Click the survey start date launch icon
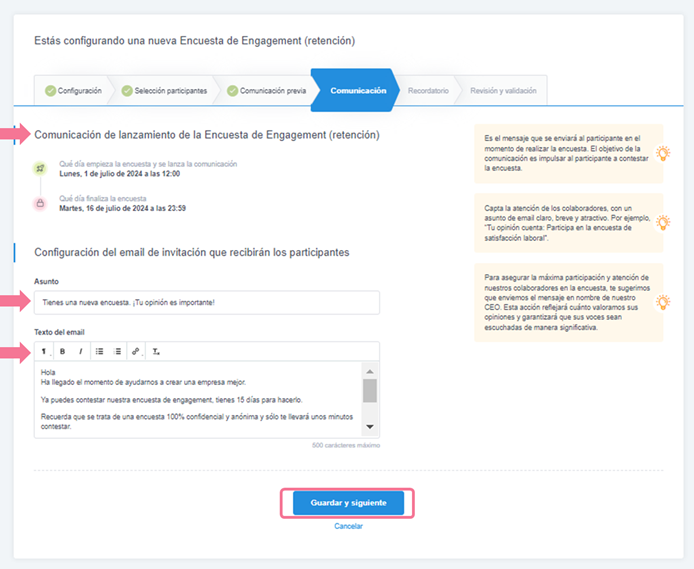This screenshot has width=694, height=569. 42,168
